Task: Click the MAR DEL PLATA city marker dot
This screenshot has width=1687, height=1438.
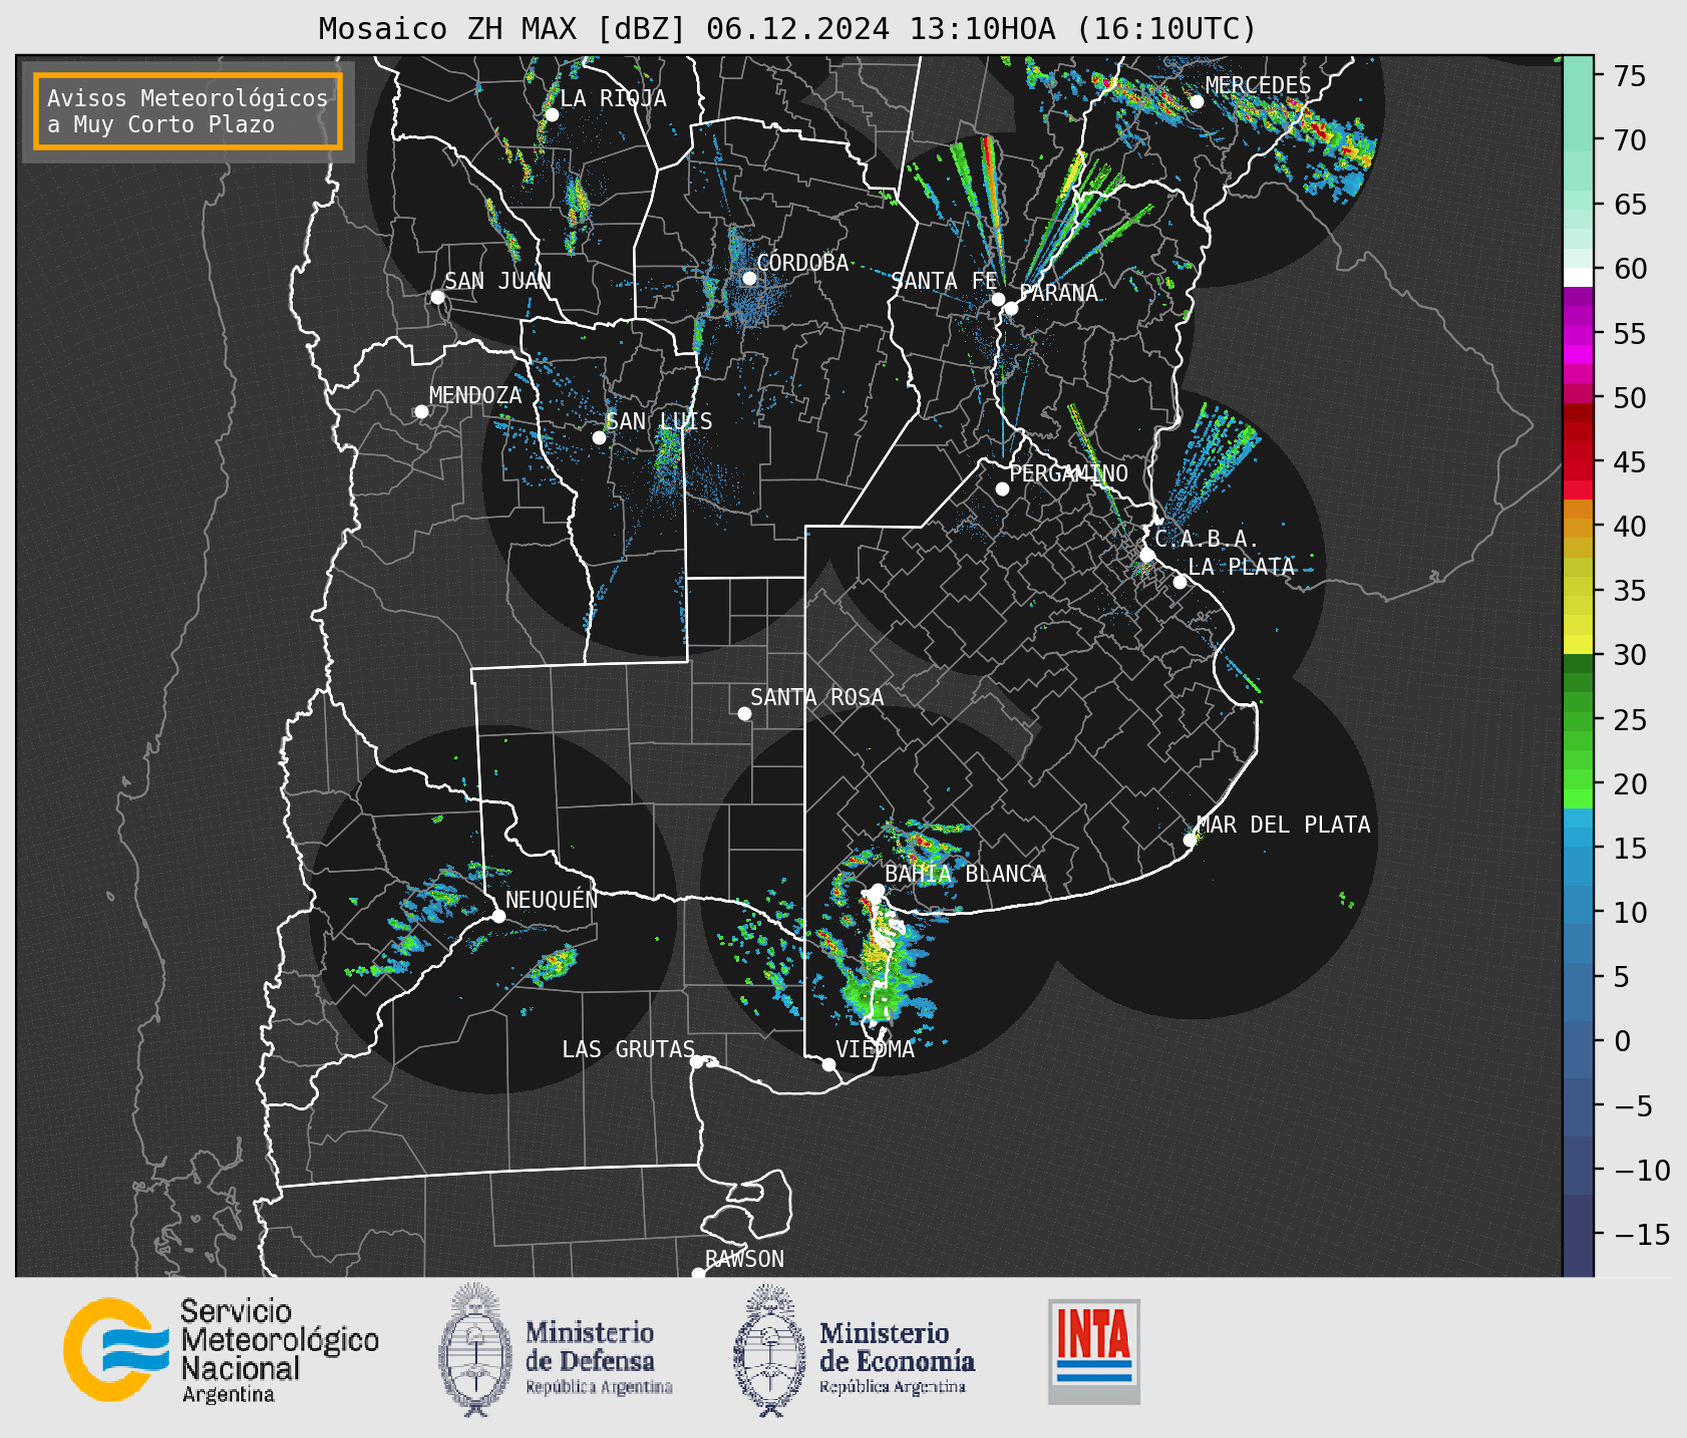Action: coord(1190,840)
